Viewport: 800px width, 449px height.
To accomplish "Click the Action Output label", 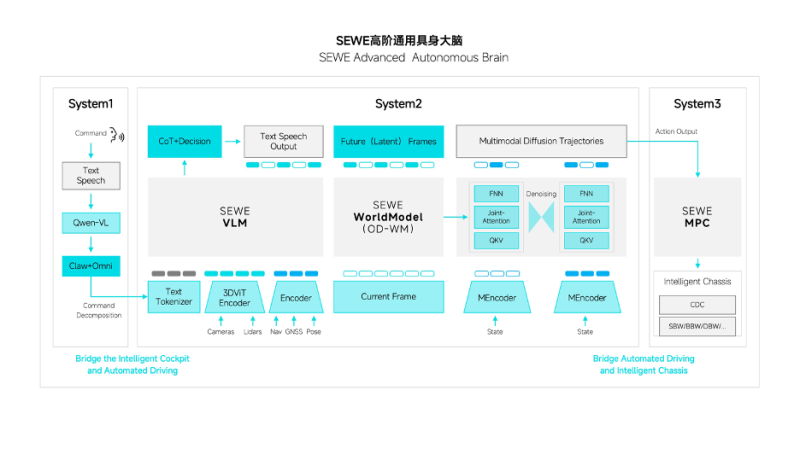I will pyautogui.click(x=676, y=131).
